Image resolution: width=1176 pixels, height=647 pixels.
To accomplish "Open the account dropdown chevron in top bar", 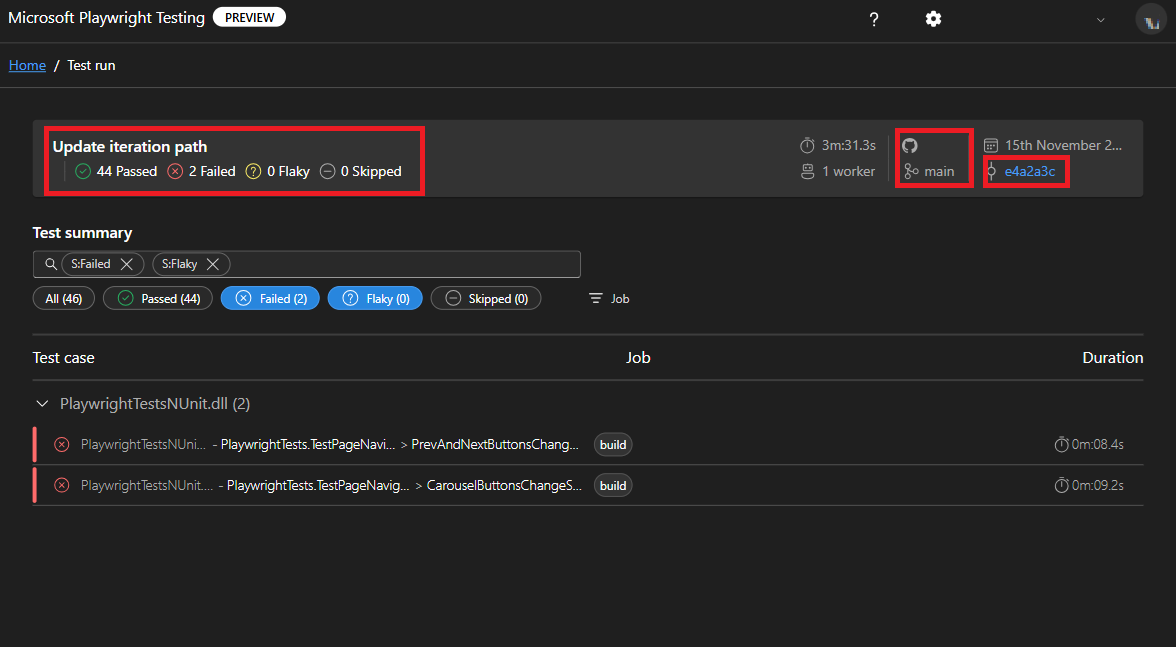I will tap(1101, 19).
